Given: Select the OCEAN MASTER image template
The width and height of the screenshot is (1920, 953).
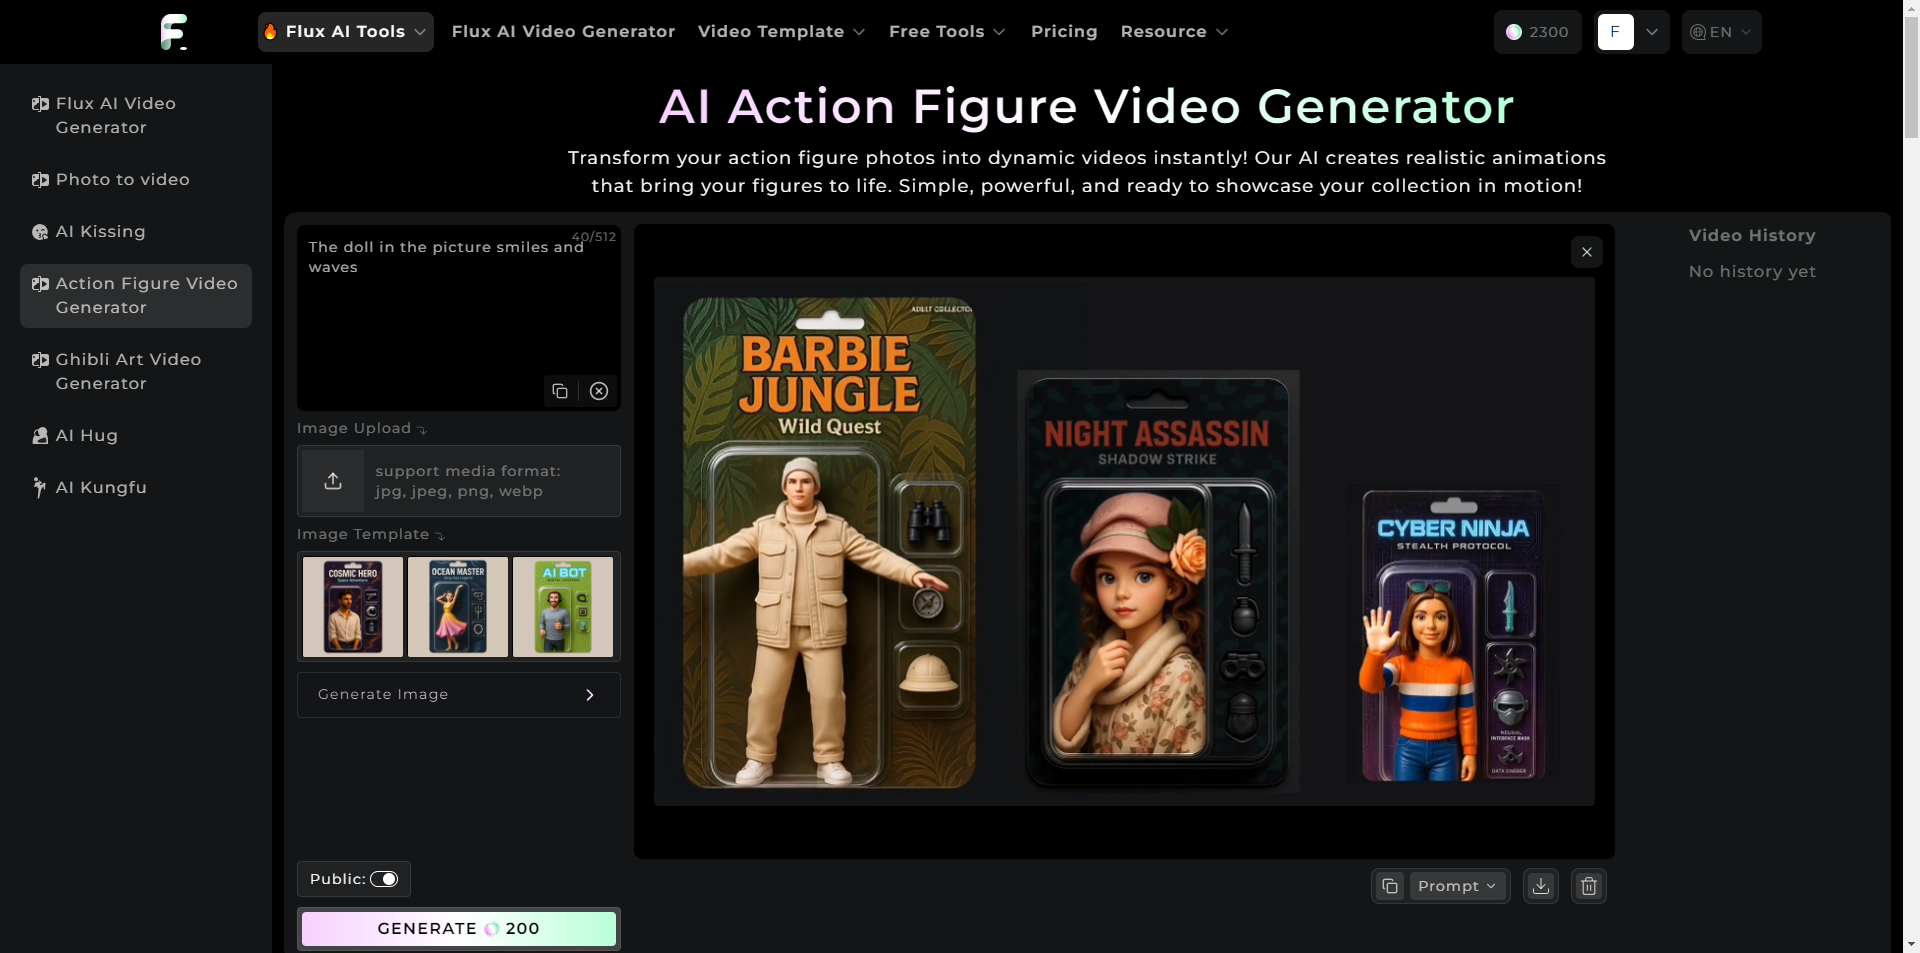Looking at the screenshot, I should click(x=457, y=606).
